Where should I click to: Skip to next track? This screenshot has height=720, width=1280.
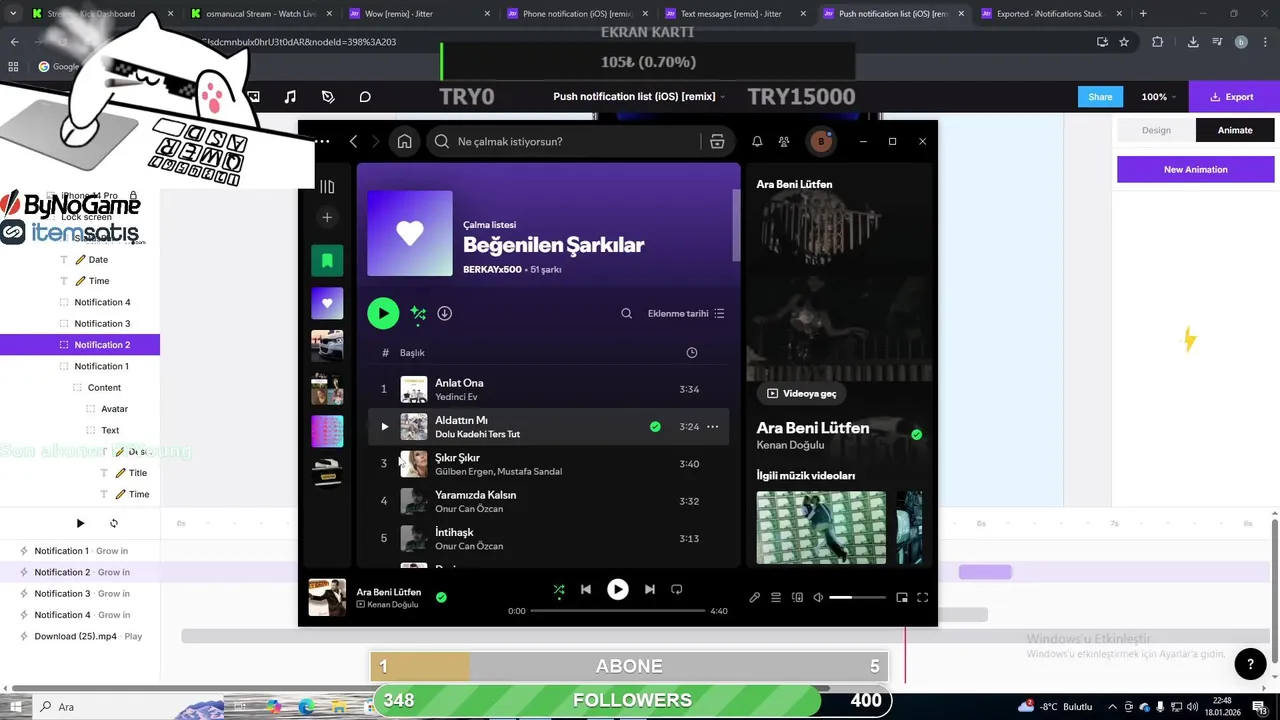(650, 590)
